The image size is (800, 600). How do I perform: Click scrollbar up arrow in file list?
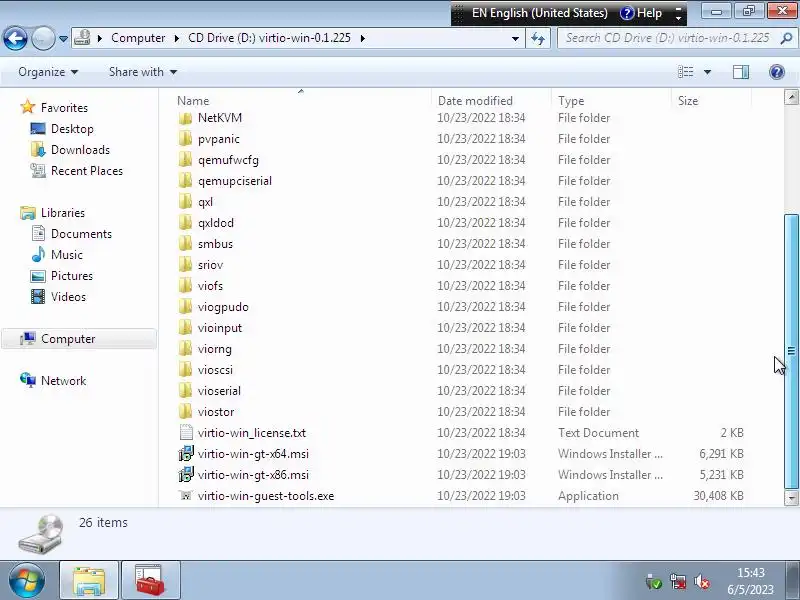click(791, 97)
